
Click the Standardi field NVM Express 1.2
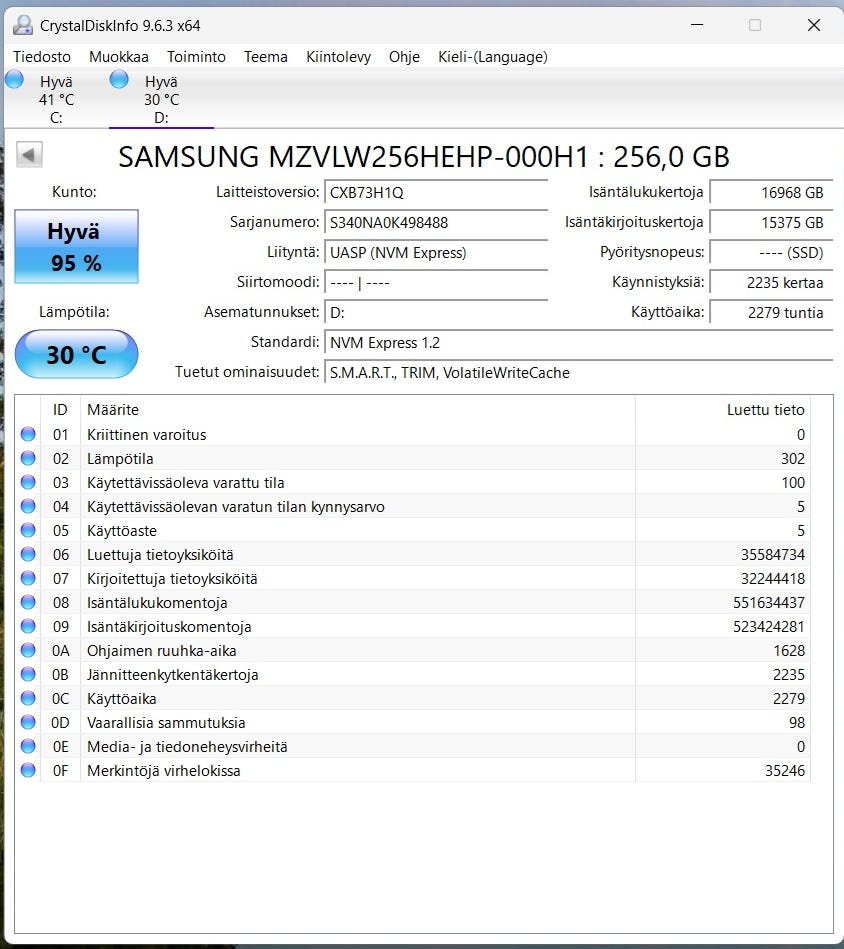tap(578, 343)
